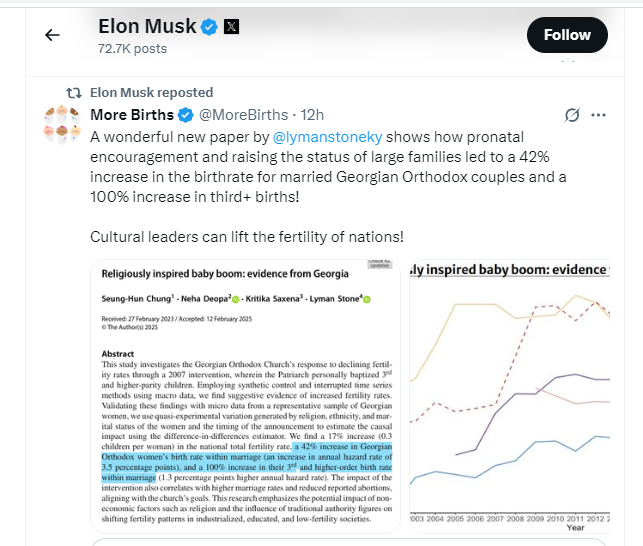Click the Elon Musk header name
The width and height of the screenshot is (643, 546).
[x=147, y=27]
